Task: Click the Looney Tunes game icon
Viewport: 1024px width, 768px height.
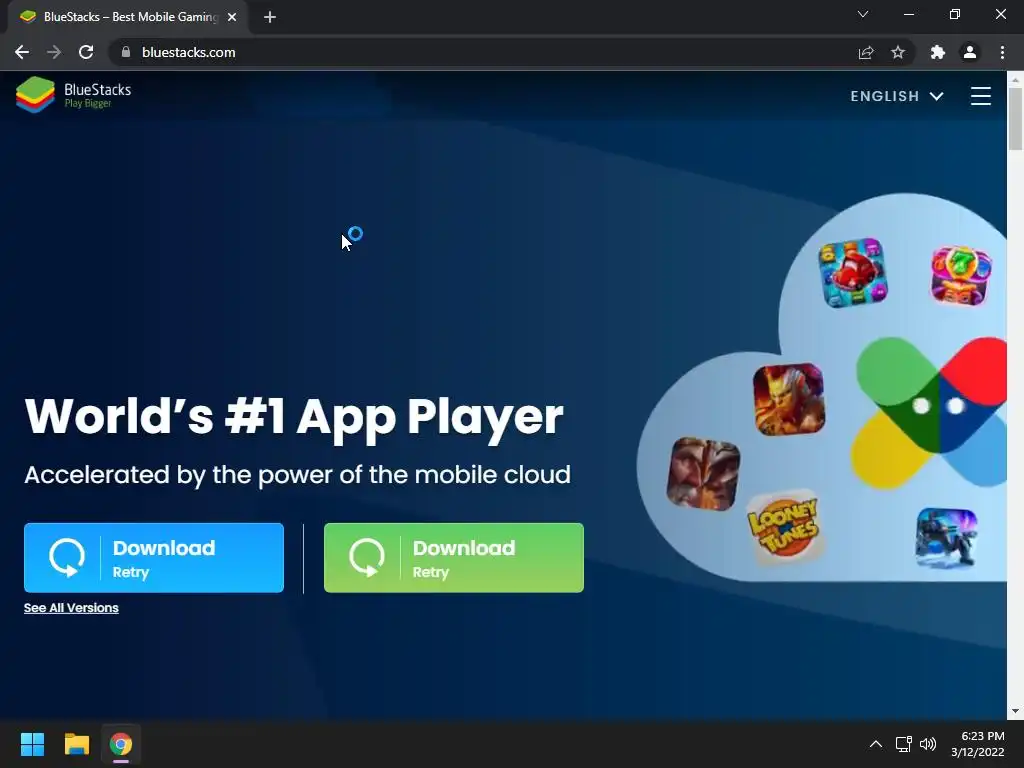Action: point(784,527)
